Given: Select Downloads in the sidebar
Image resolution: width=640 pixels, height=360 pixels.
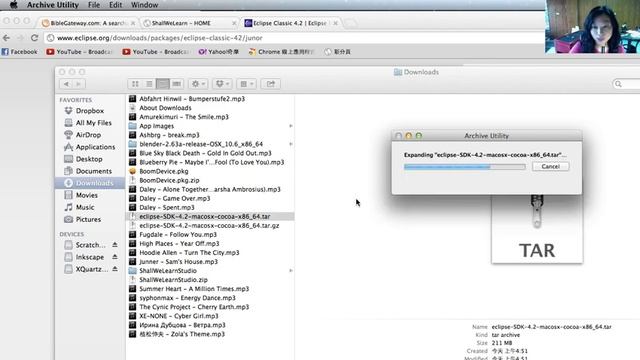Looking at the screenshot, I should point(89,183).
